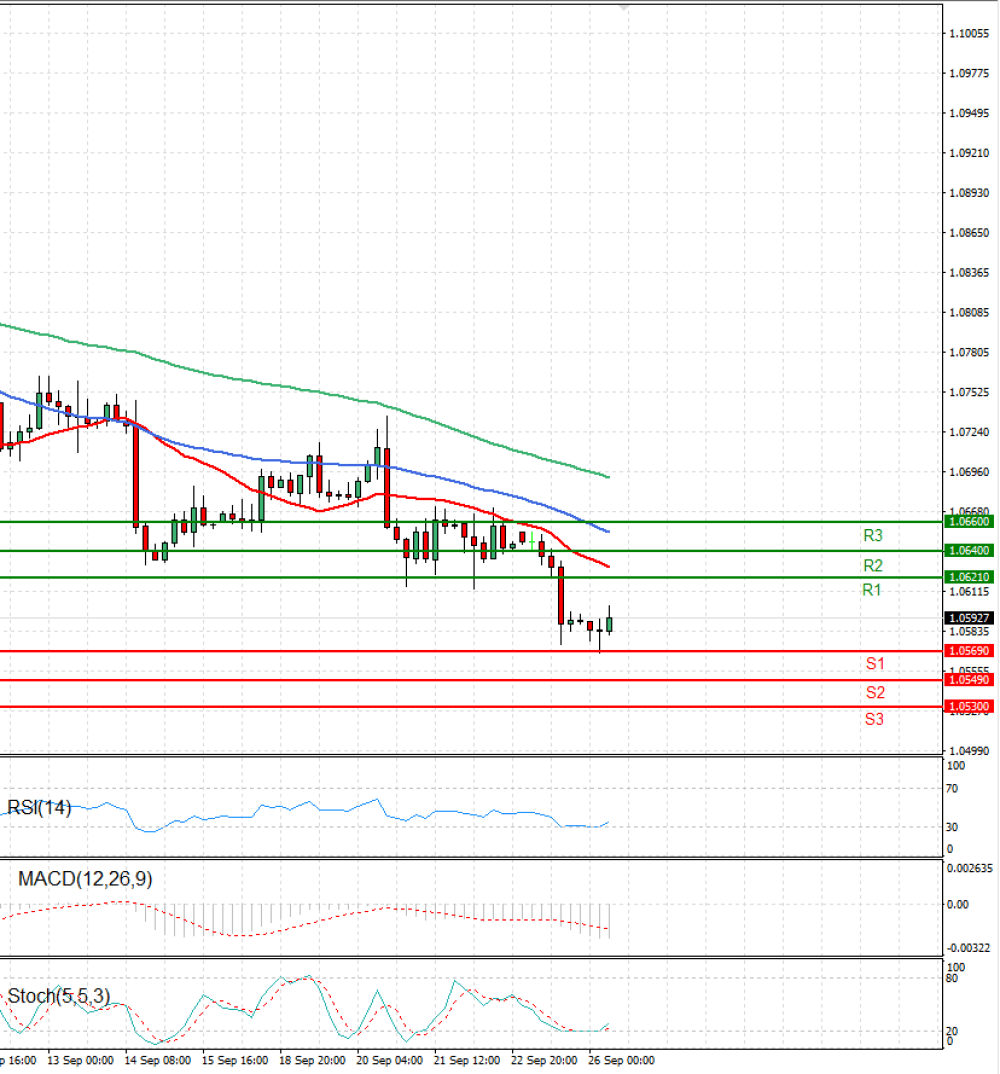Click the S3 support label
Image resolution: width=1000 pixels, height=1074 pixels.
(874, 719)
